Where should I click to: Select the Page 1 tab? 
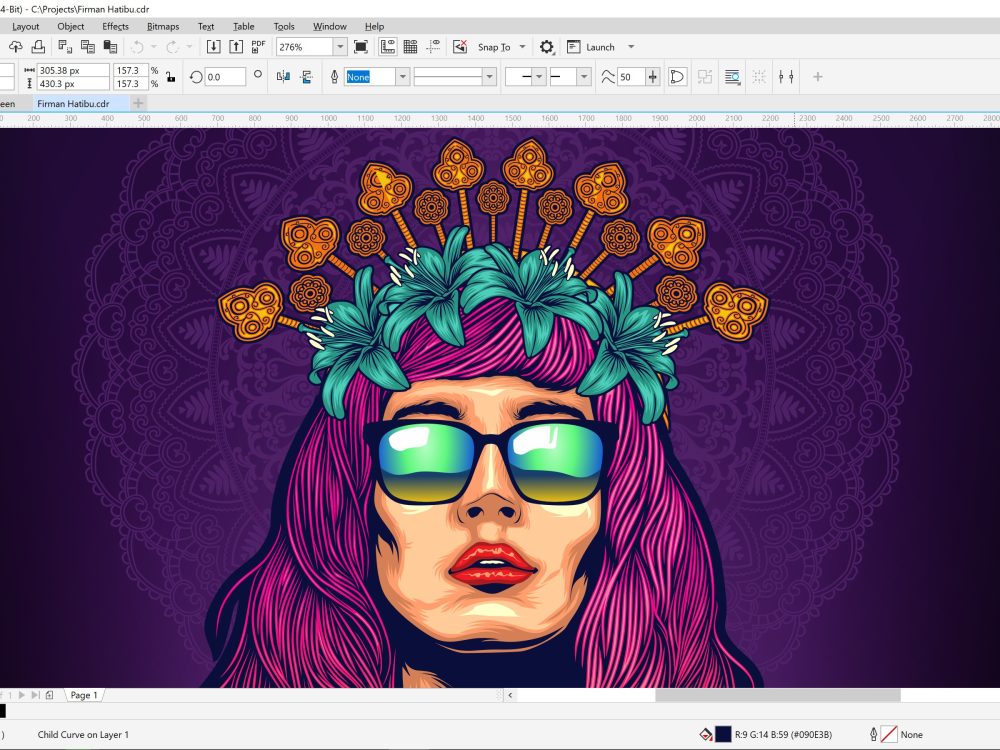pos(84,695)
